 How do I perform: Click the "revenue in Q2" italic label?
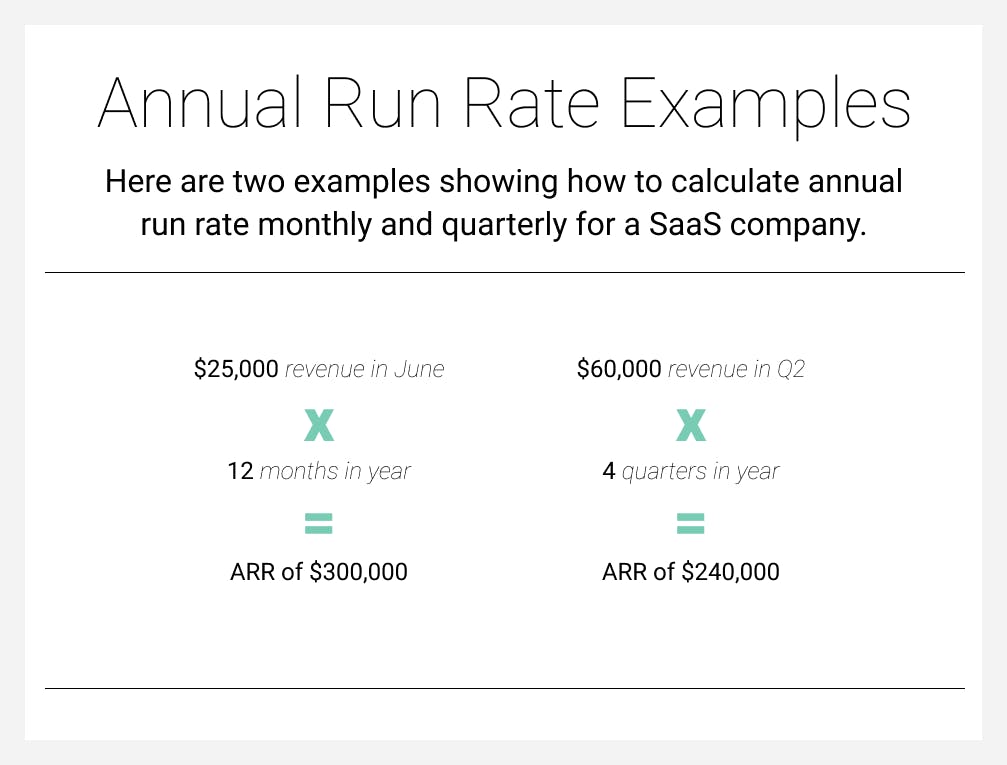[736, 369]
